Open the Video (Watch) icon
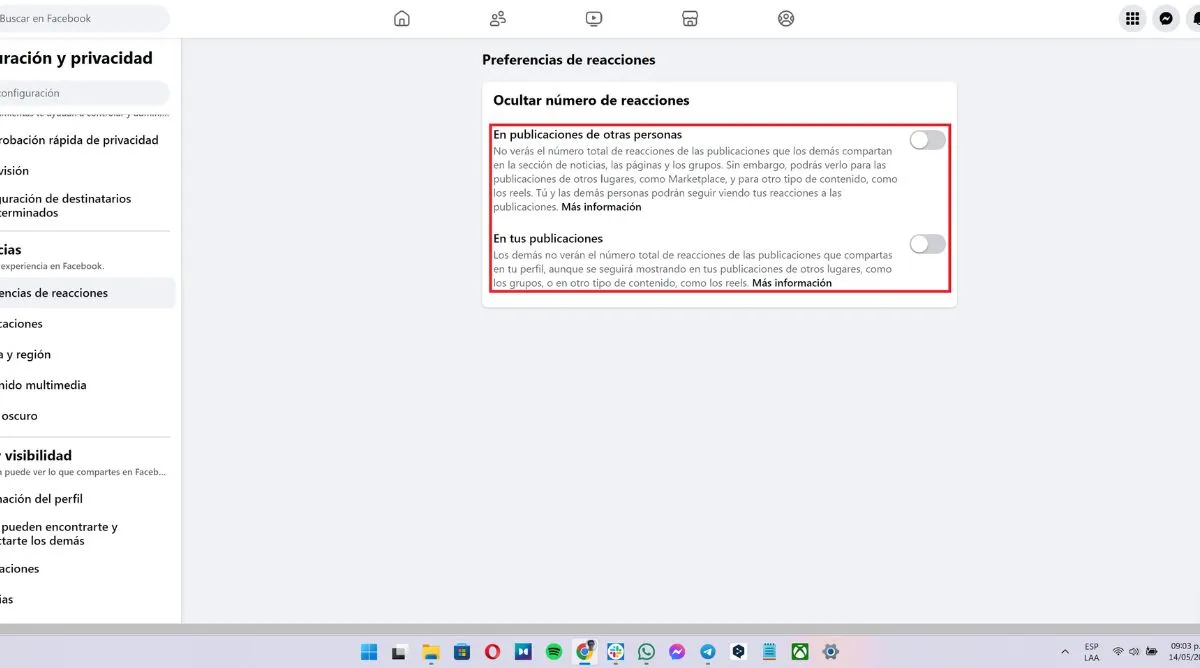1200x668 pixels. tap(594, 18)
